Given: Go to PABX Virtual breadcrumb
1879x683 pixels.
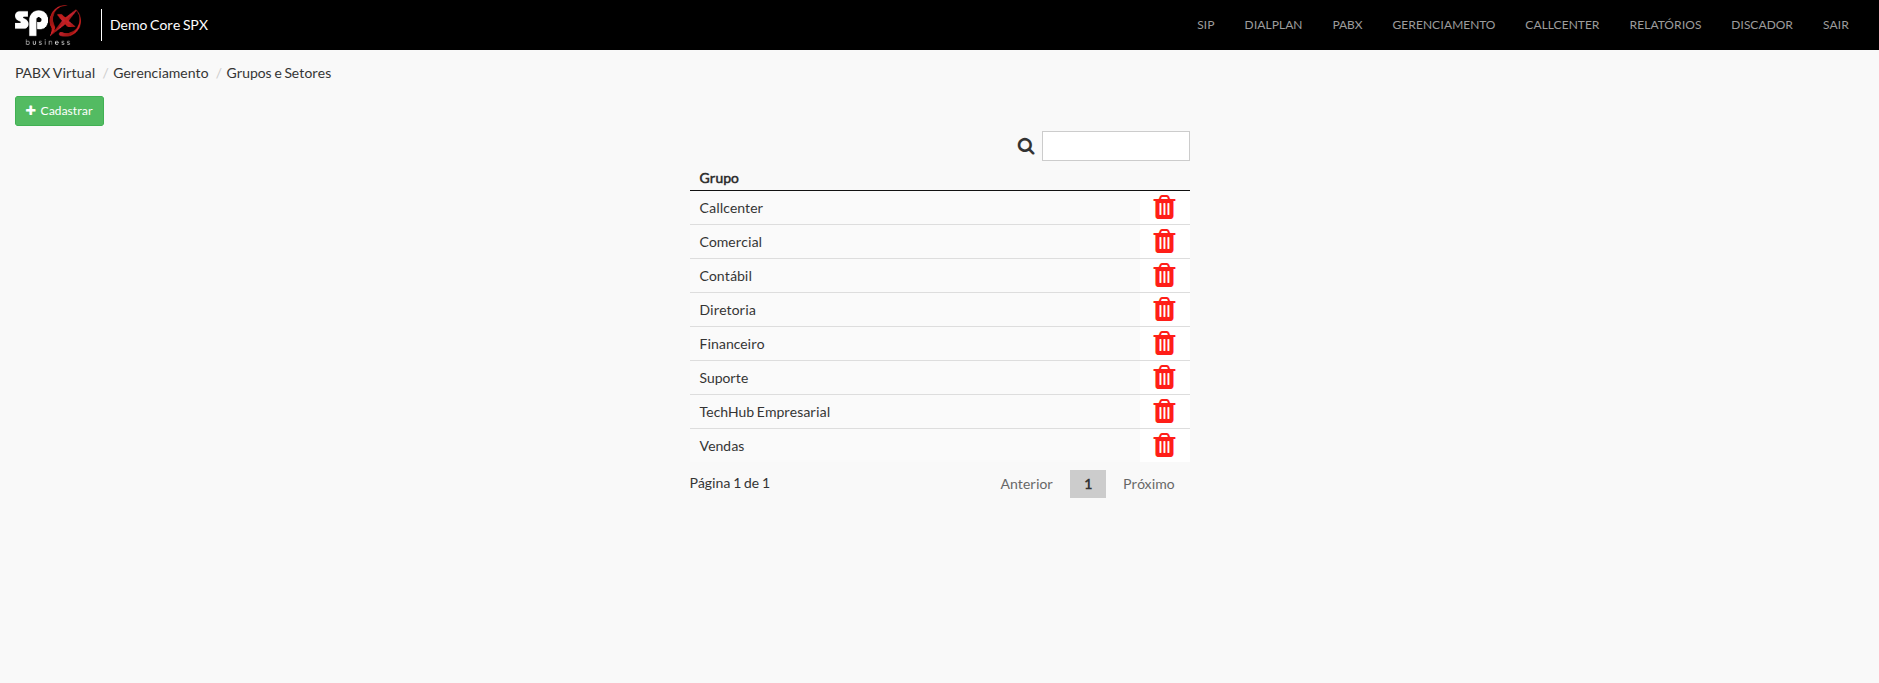Looking at the screenshot, I should coord(55,73).
